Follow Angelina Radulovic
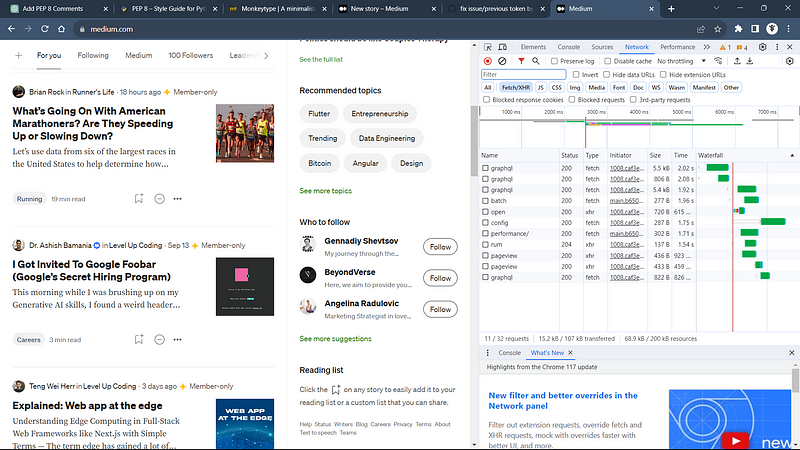 coord(440,309)
